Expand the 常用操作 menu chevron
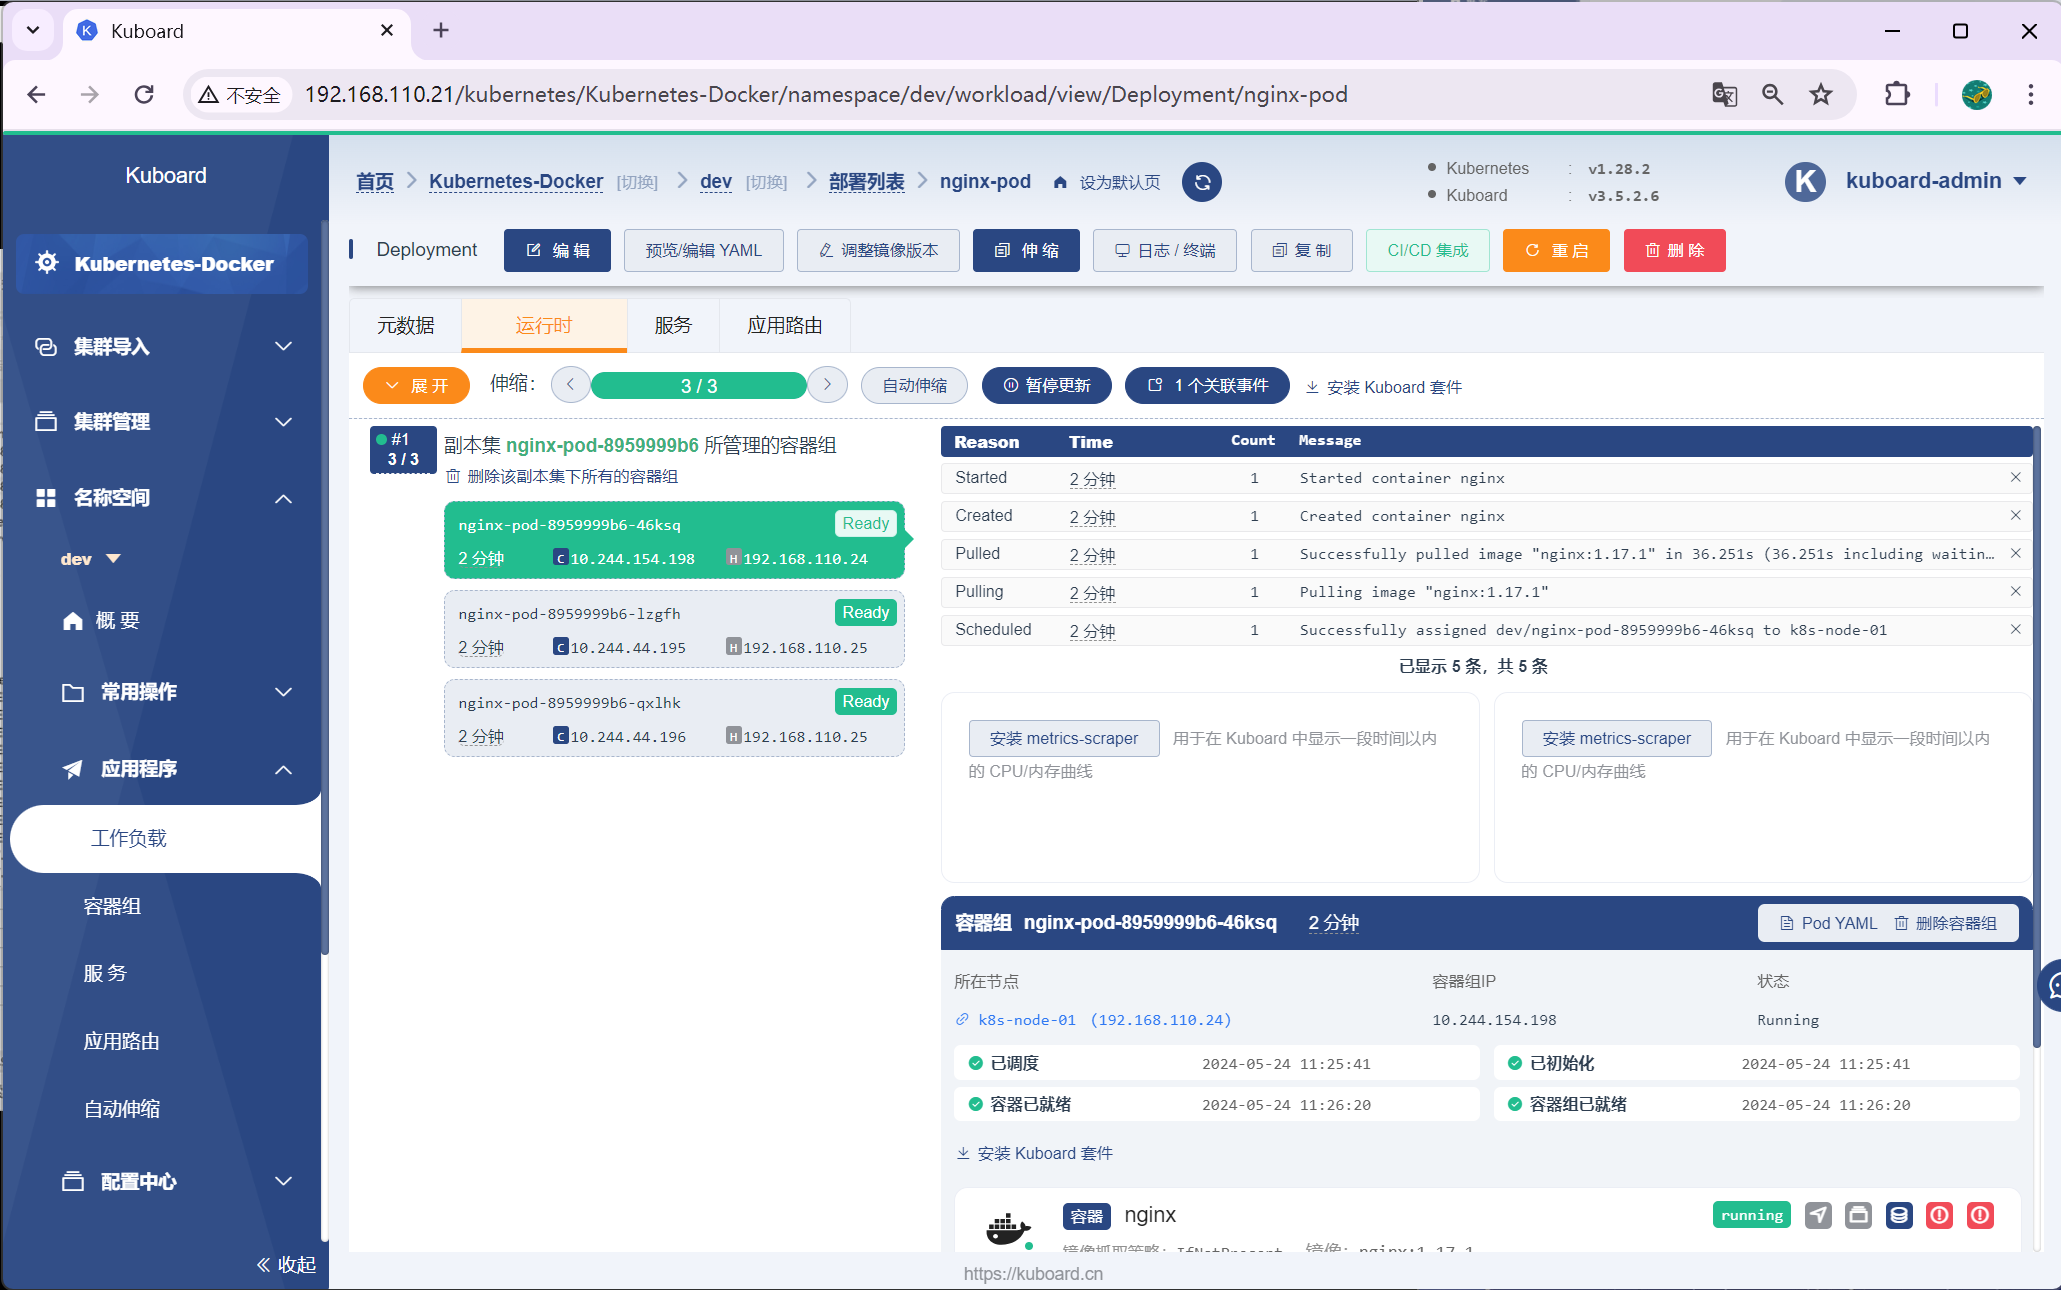 click(284, 692)
